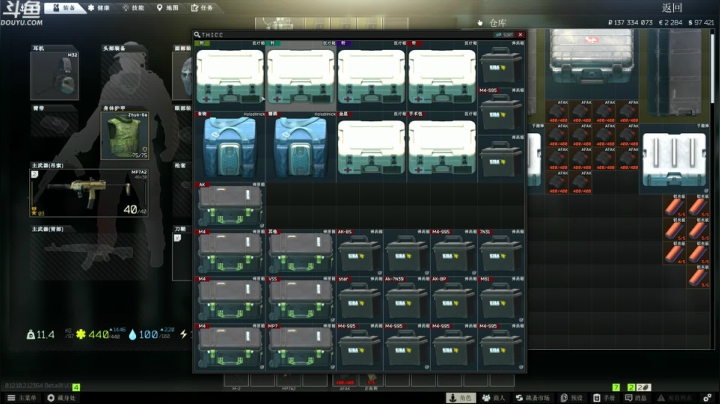The width and height of the screenshot is (720, 404).
Task: Select the purple-tagged medical case
Action: tap(371, 76)
